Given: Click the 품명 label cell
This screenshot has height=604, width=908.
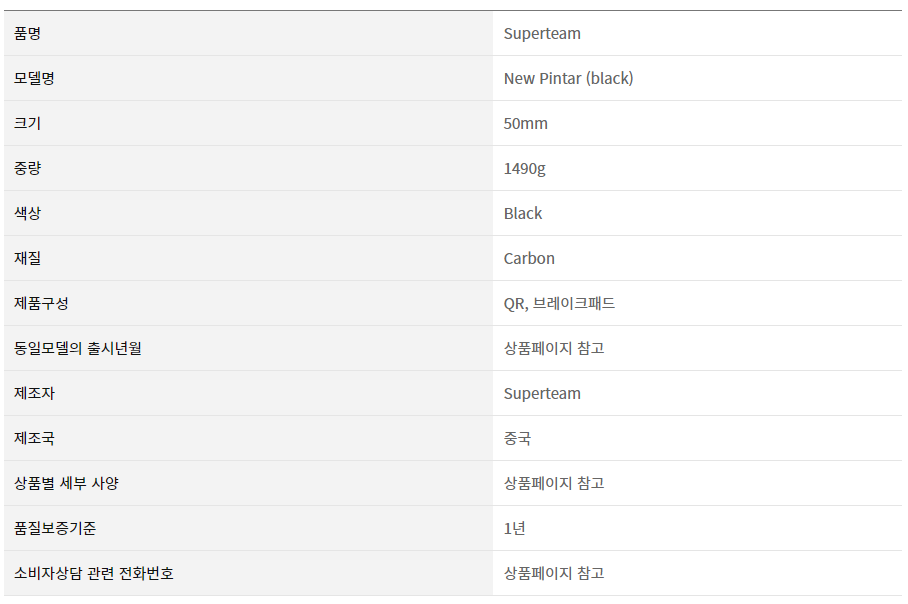Looking at the screenshot, I should pyautogui.click(x=248, y=34).
